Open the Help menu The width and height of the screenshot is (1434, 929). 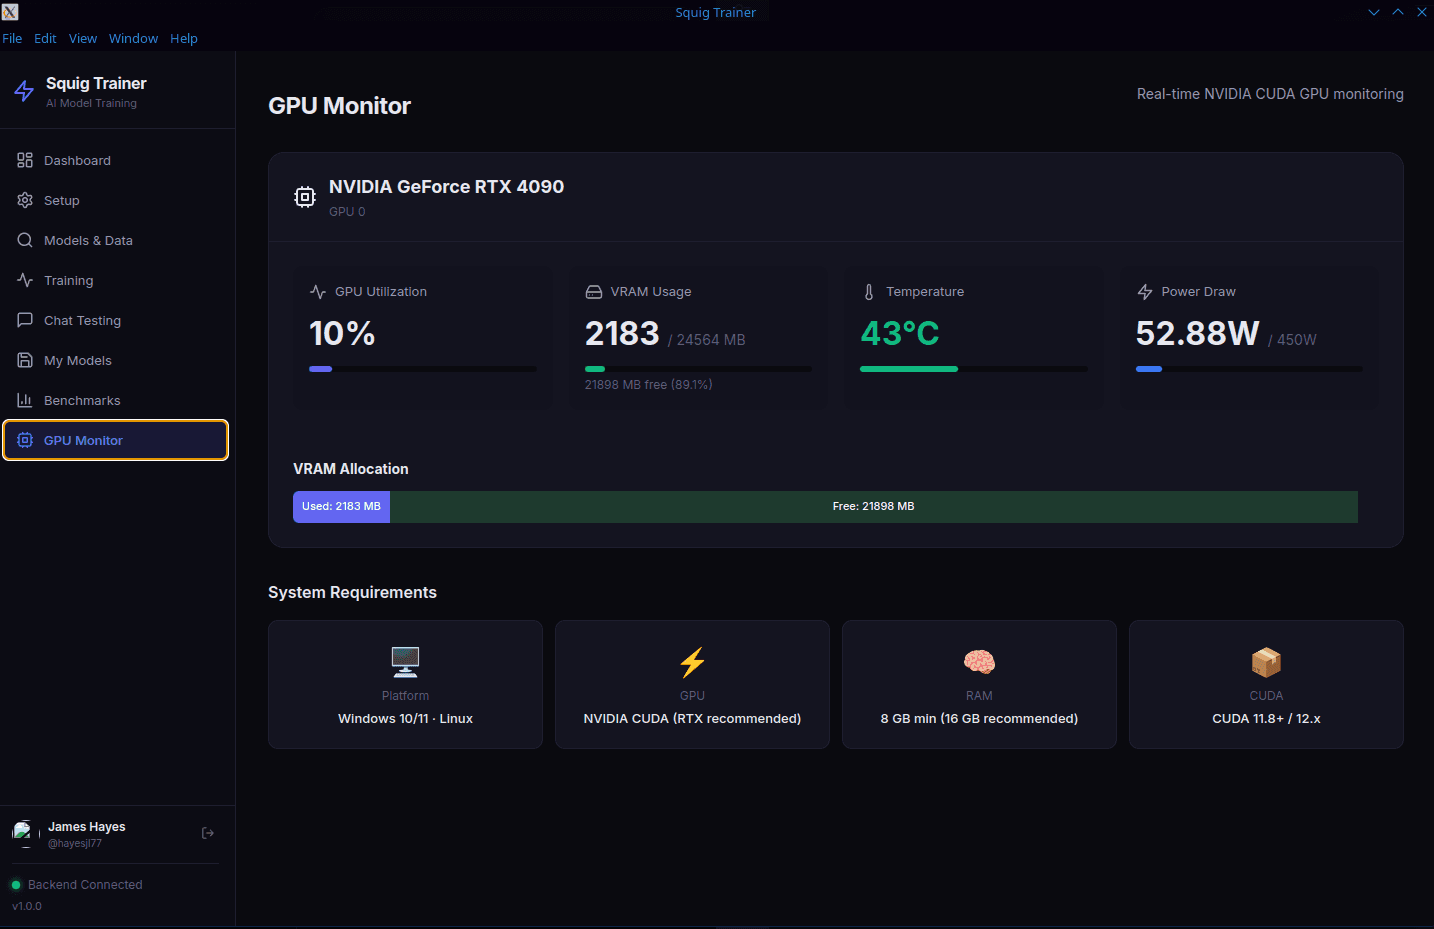(x=184, y=38)
